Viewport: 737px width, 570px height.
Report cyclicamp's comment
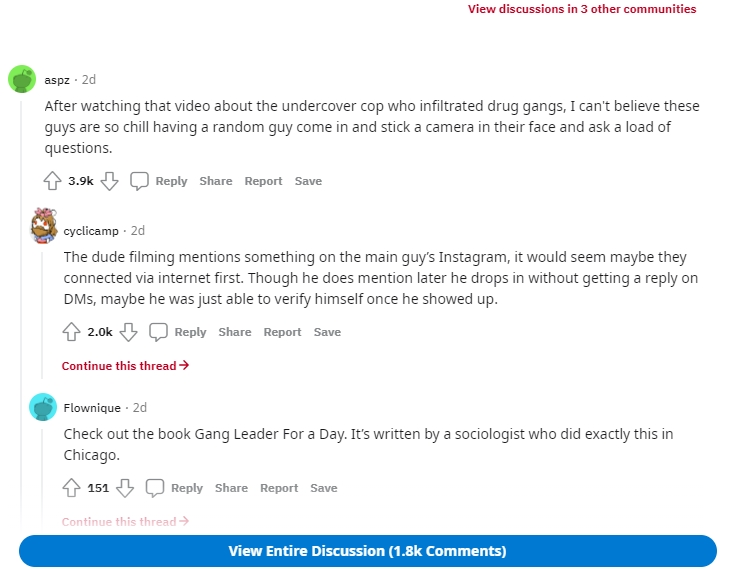282,332
